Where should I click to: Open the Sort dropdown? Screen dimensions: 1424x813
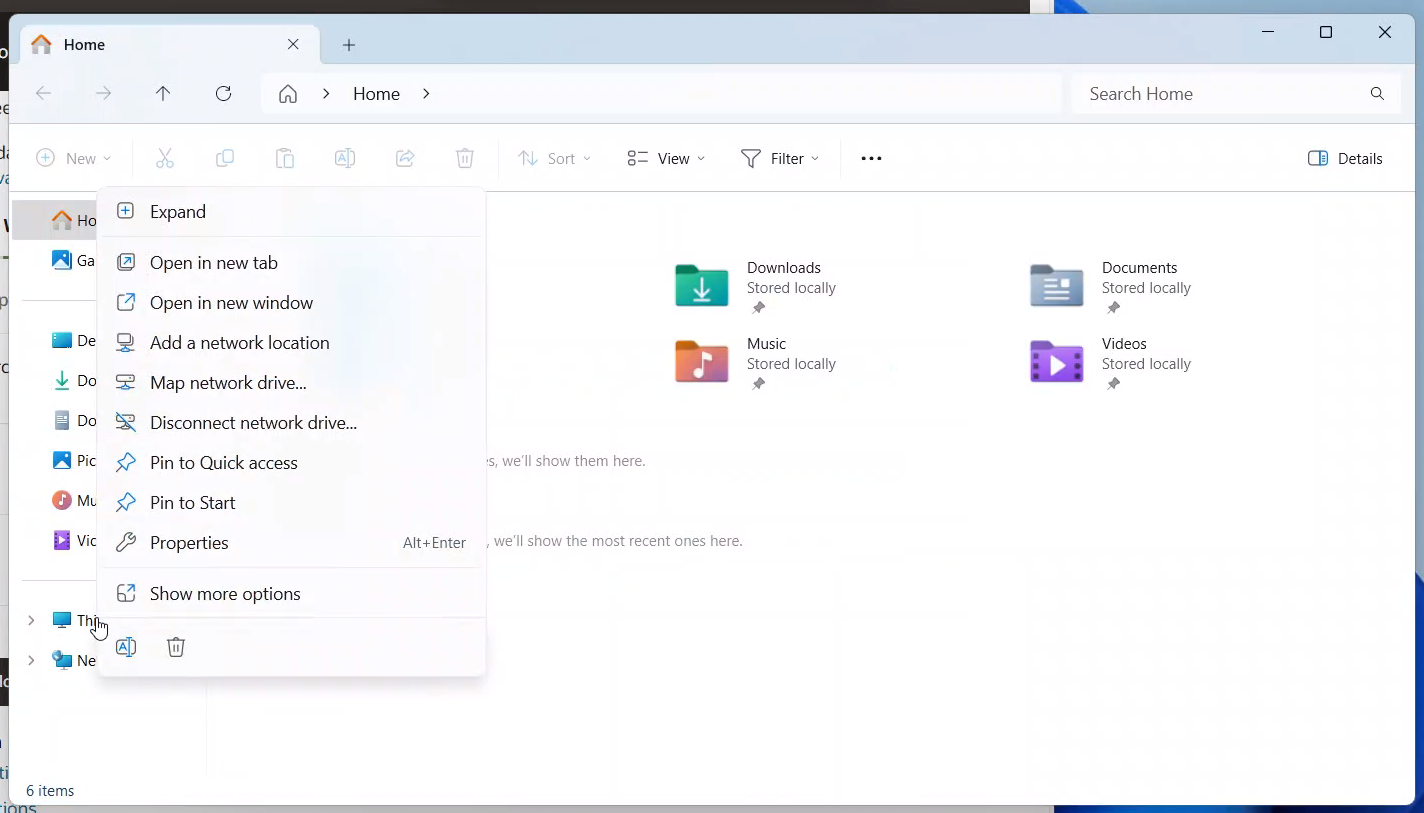pos(555,158)
